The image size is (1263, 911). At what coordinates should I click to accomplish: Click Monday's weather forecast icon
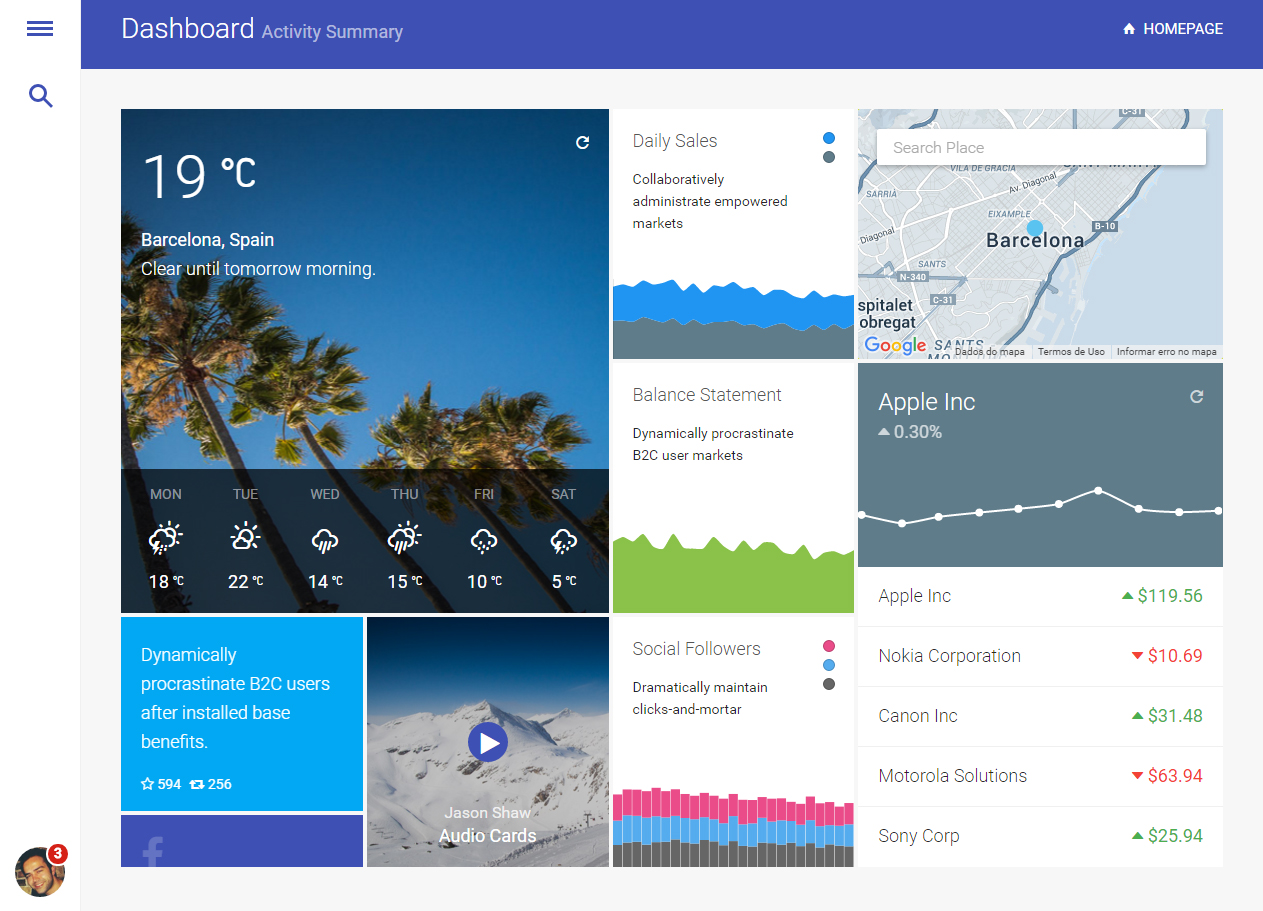pos(166,538)
